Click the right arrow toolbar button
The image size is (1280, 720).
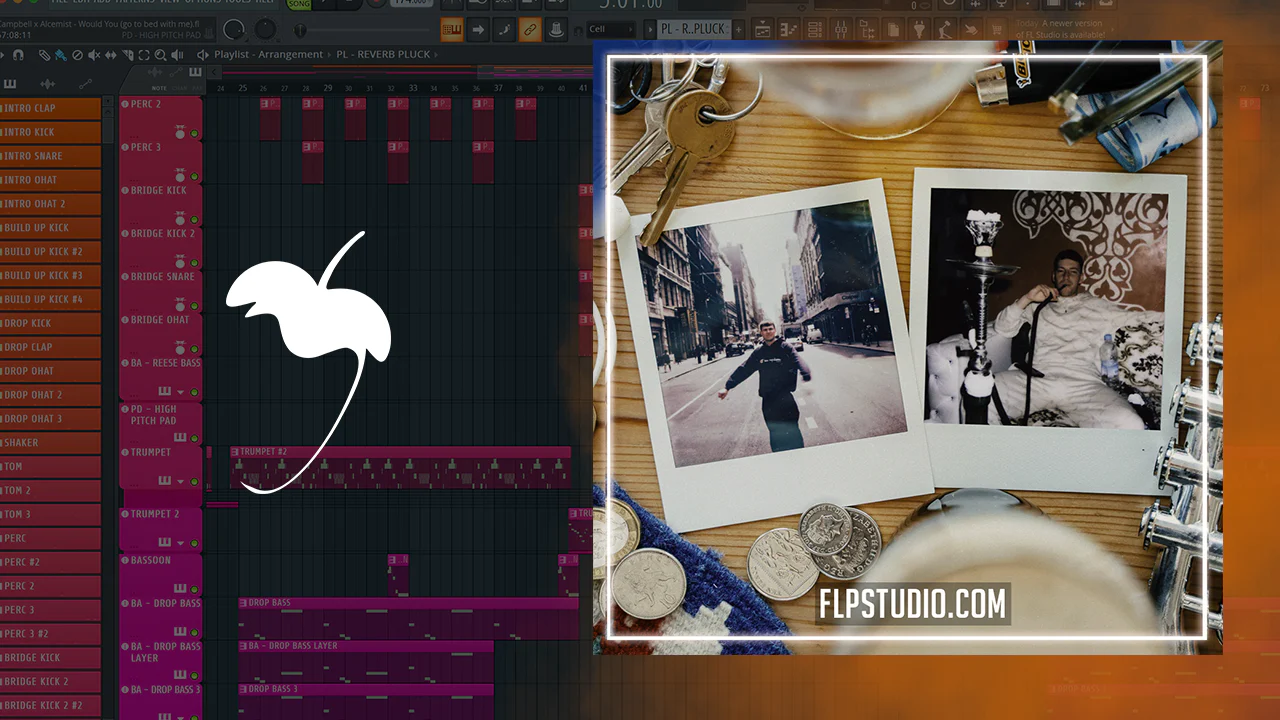pyautogui.click(x=478, y=30)
